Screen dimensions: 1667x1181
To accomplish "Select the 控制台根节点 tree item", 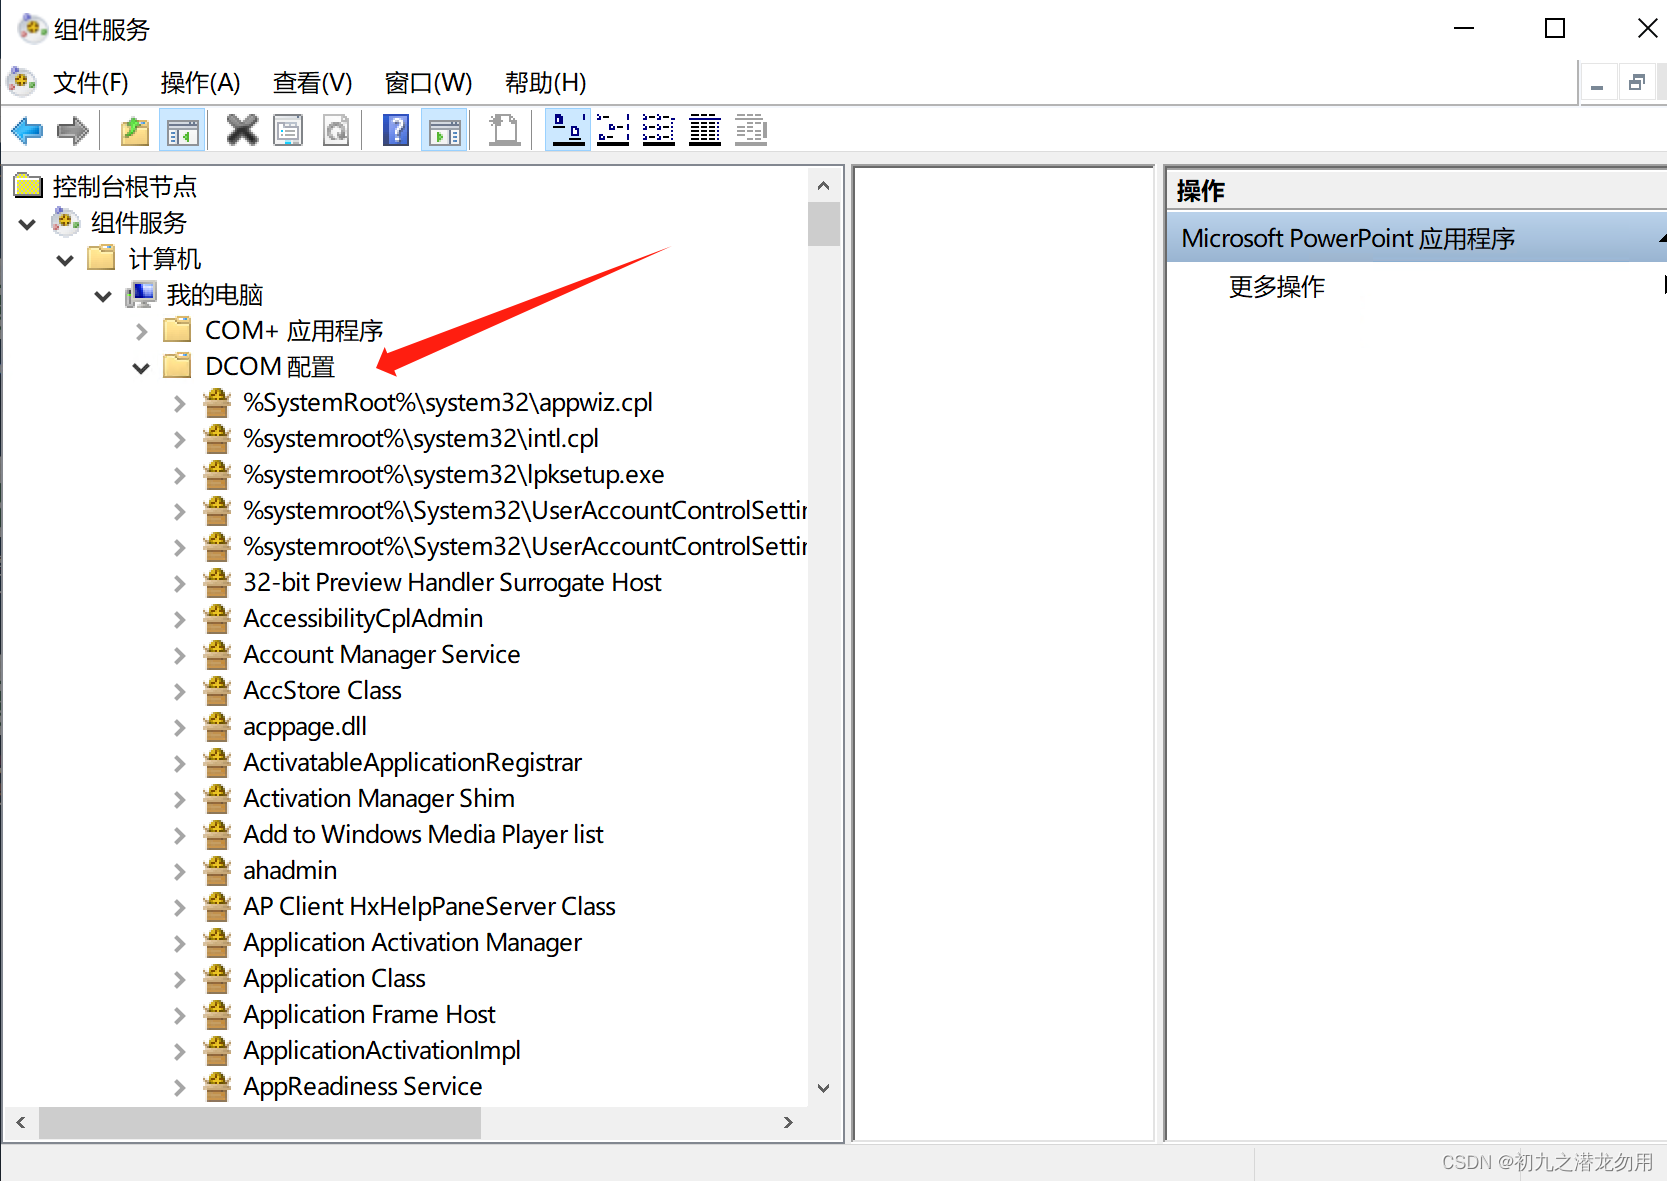I will coord(124,186).
